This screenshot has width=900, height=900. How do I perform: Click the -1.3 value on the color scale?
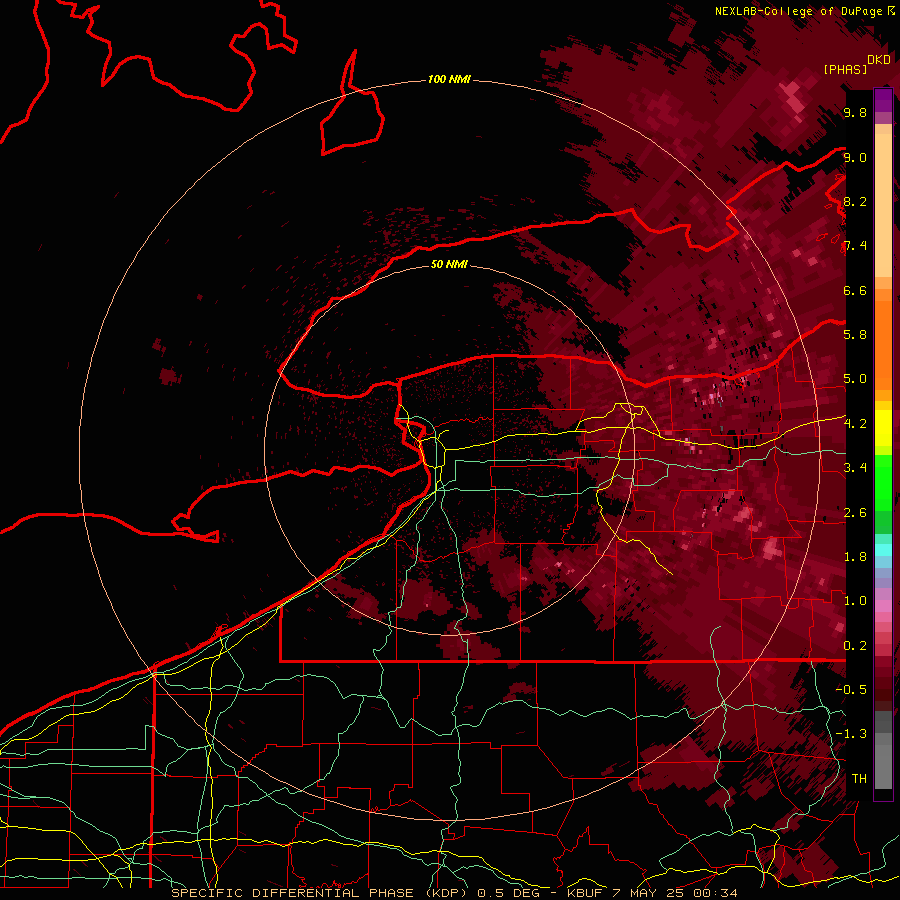tap(851, 734)
